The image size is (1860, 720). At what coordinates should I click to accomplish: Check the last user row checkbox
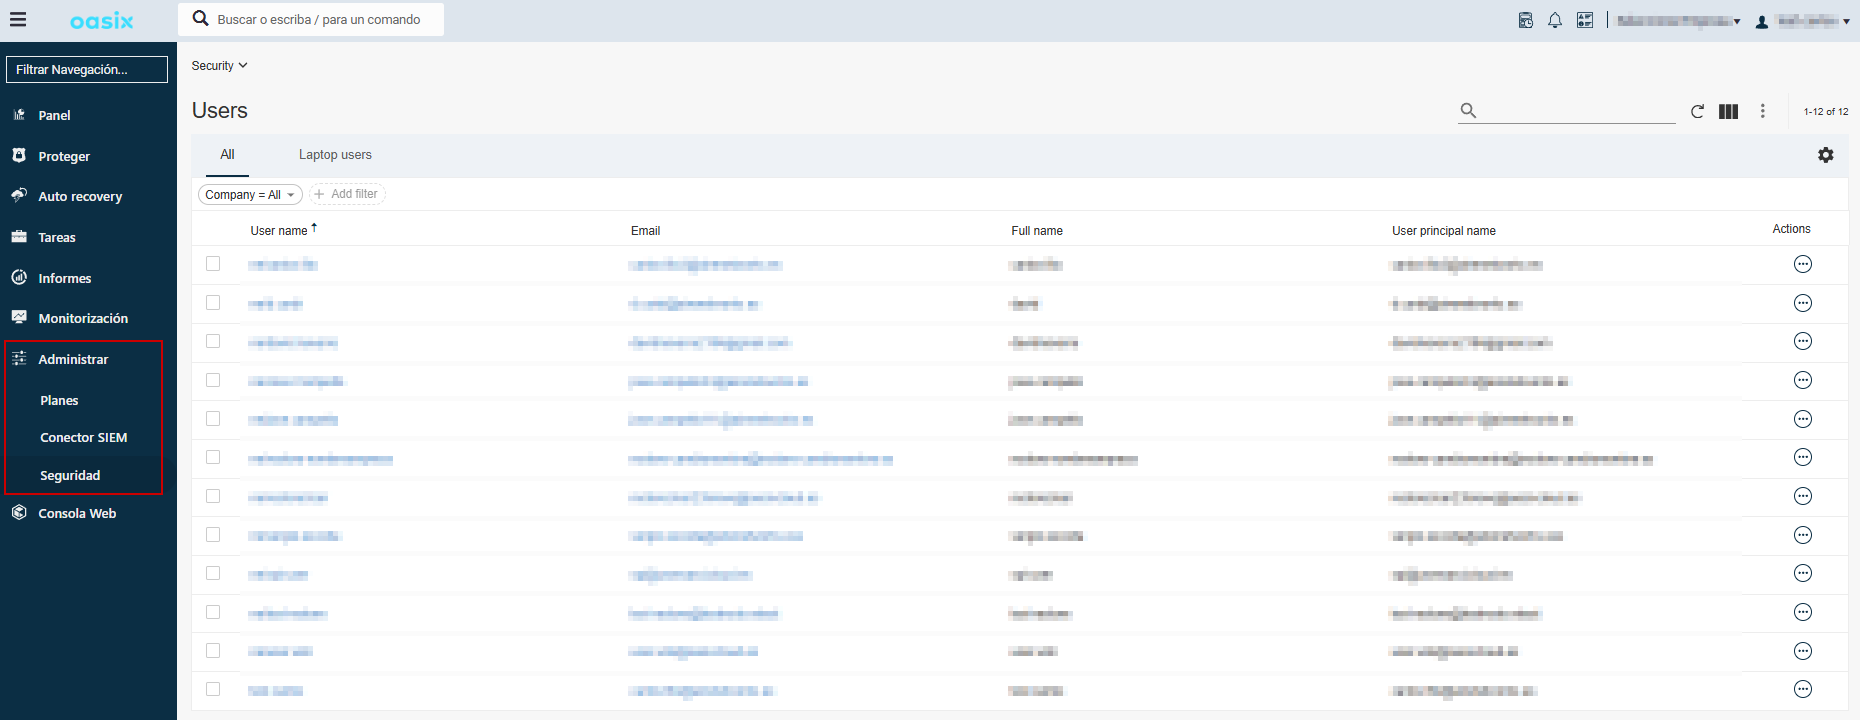coord(213,689)
